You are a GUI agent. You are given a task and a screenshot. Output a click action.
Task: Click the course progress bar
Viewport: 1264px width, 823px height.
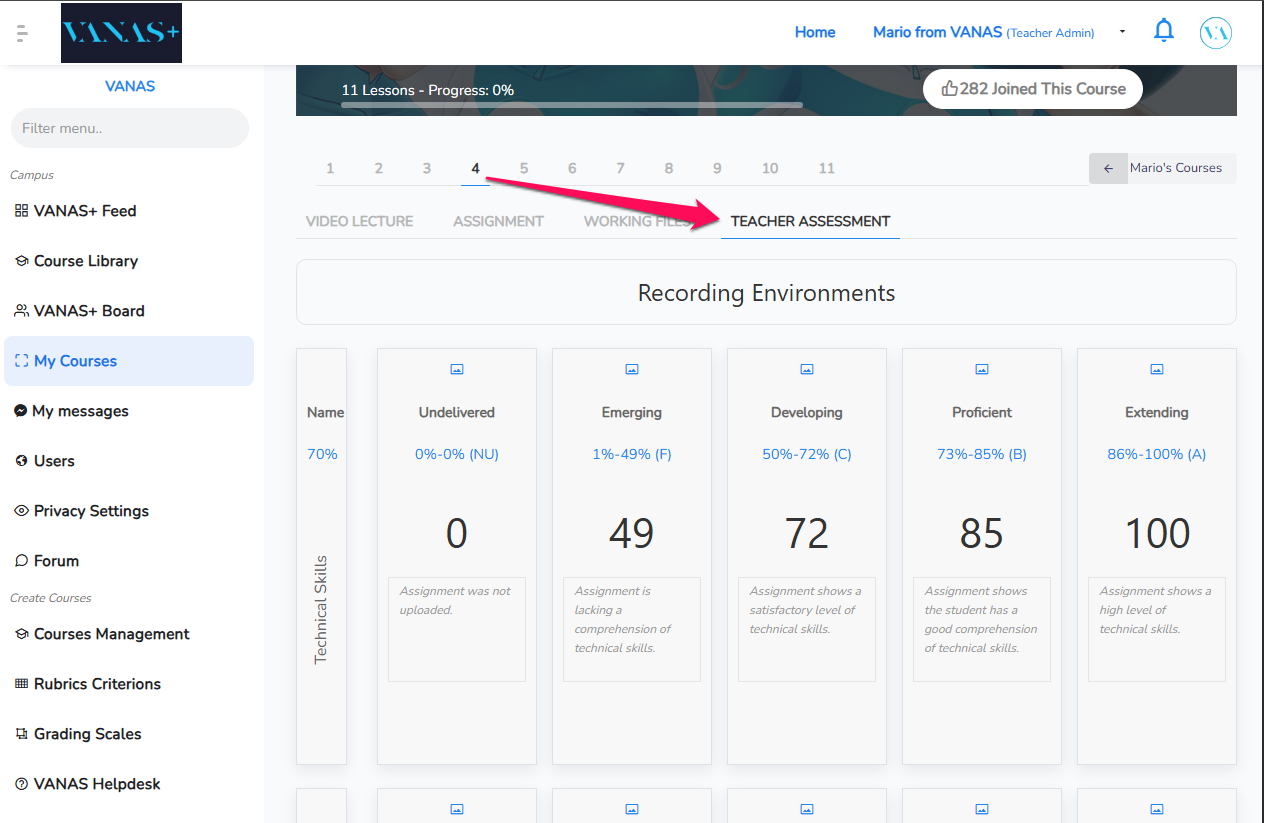pos(572,104)
